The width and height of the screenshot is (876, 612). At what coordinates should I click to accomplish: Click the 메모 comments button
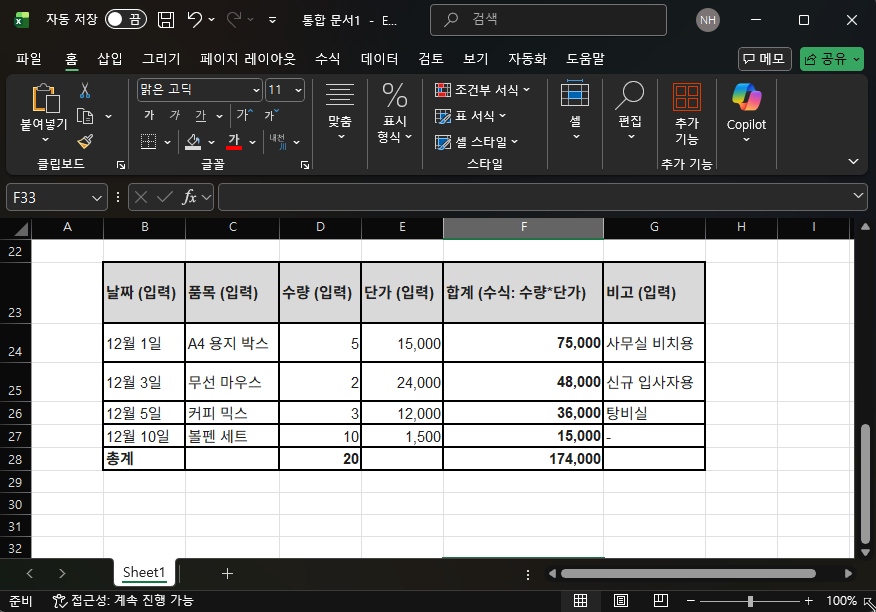point(763,58)
